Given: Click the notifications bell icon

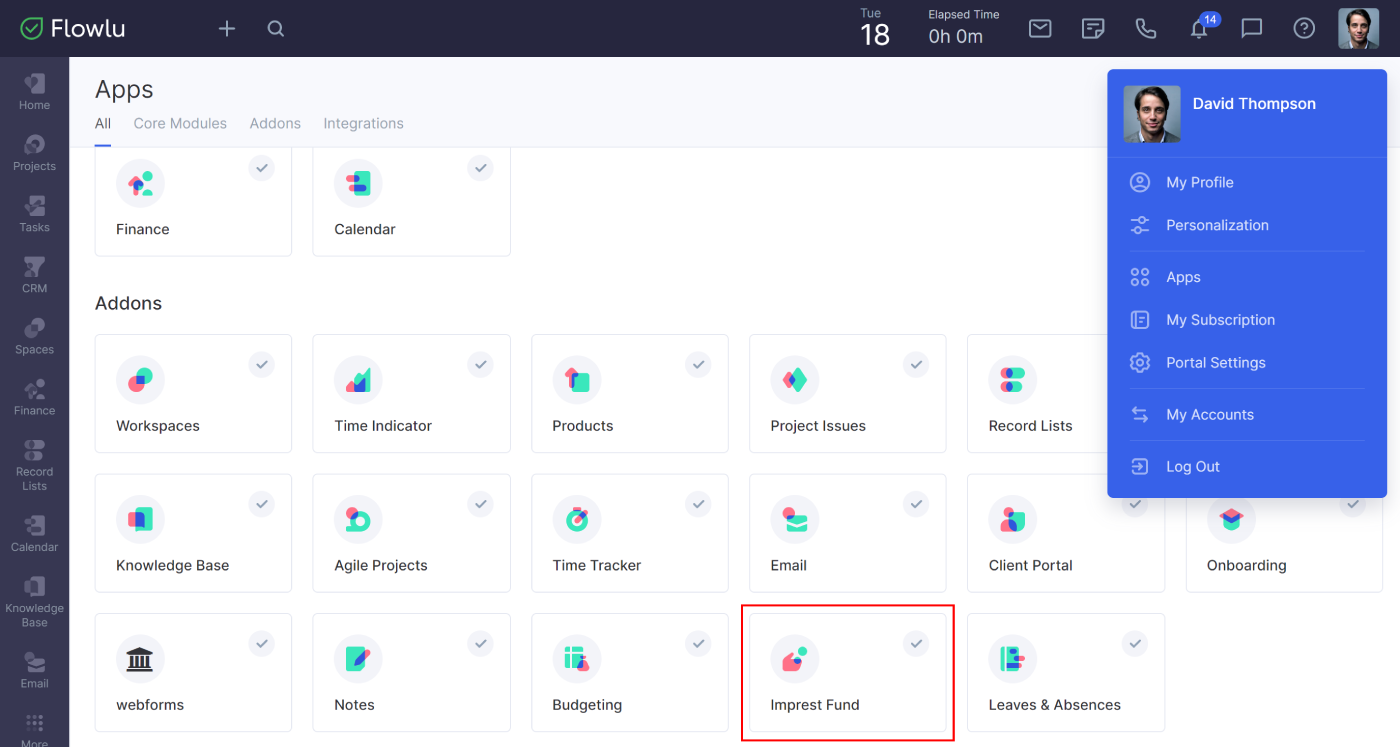Looking at the screenshot, I should click(1199, 29).
